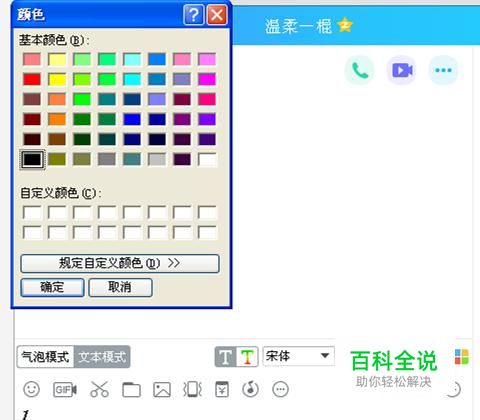
Task: Select the cyan swatch in second row
Action: (132, 79)
